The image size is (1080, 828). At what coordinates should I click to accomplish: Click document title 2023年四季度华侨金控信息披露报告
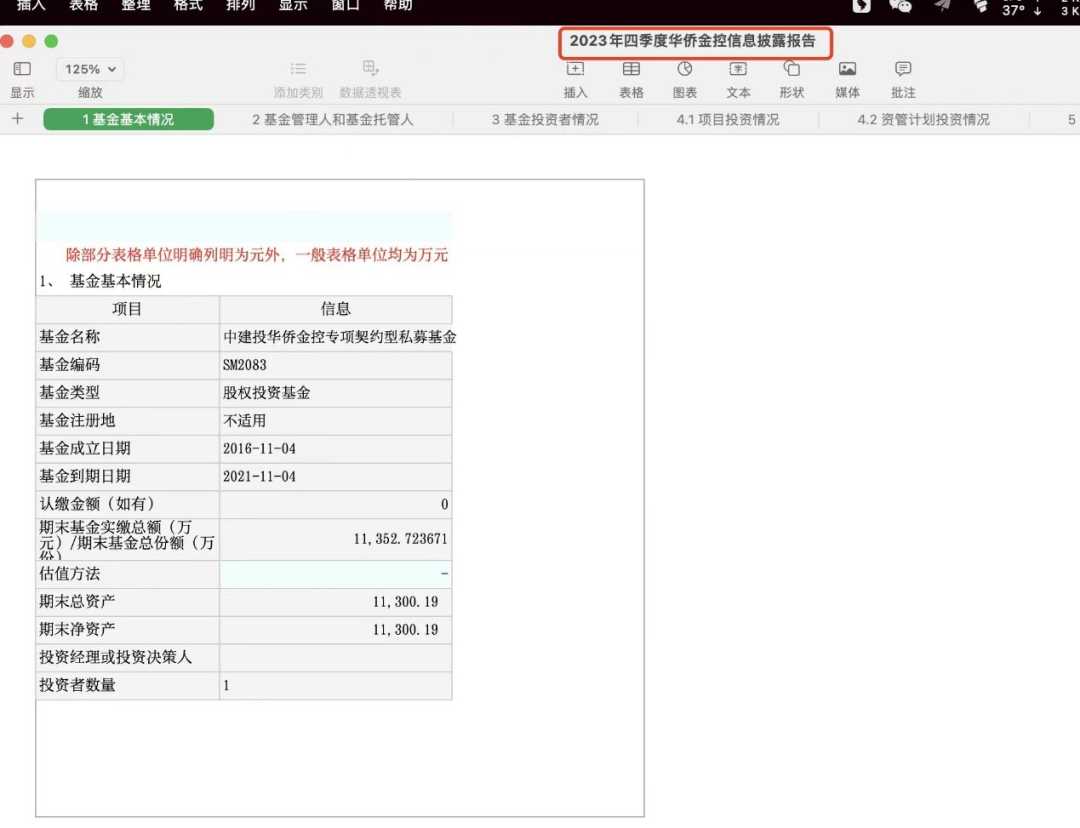pyautogui.click(x=693, y=42)
